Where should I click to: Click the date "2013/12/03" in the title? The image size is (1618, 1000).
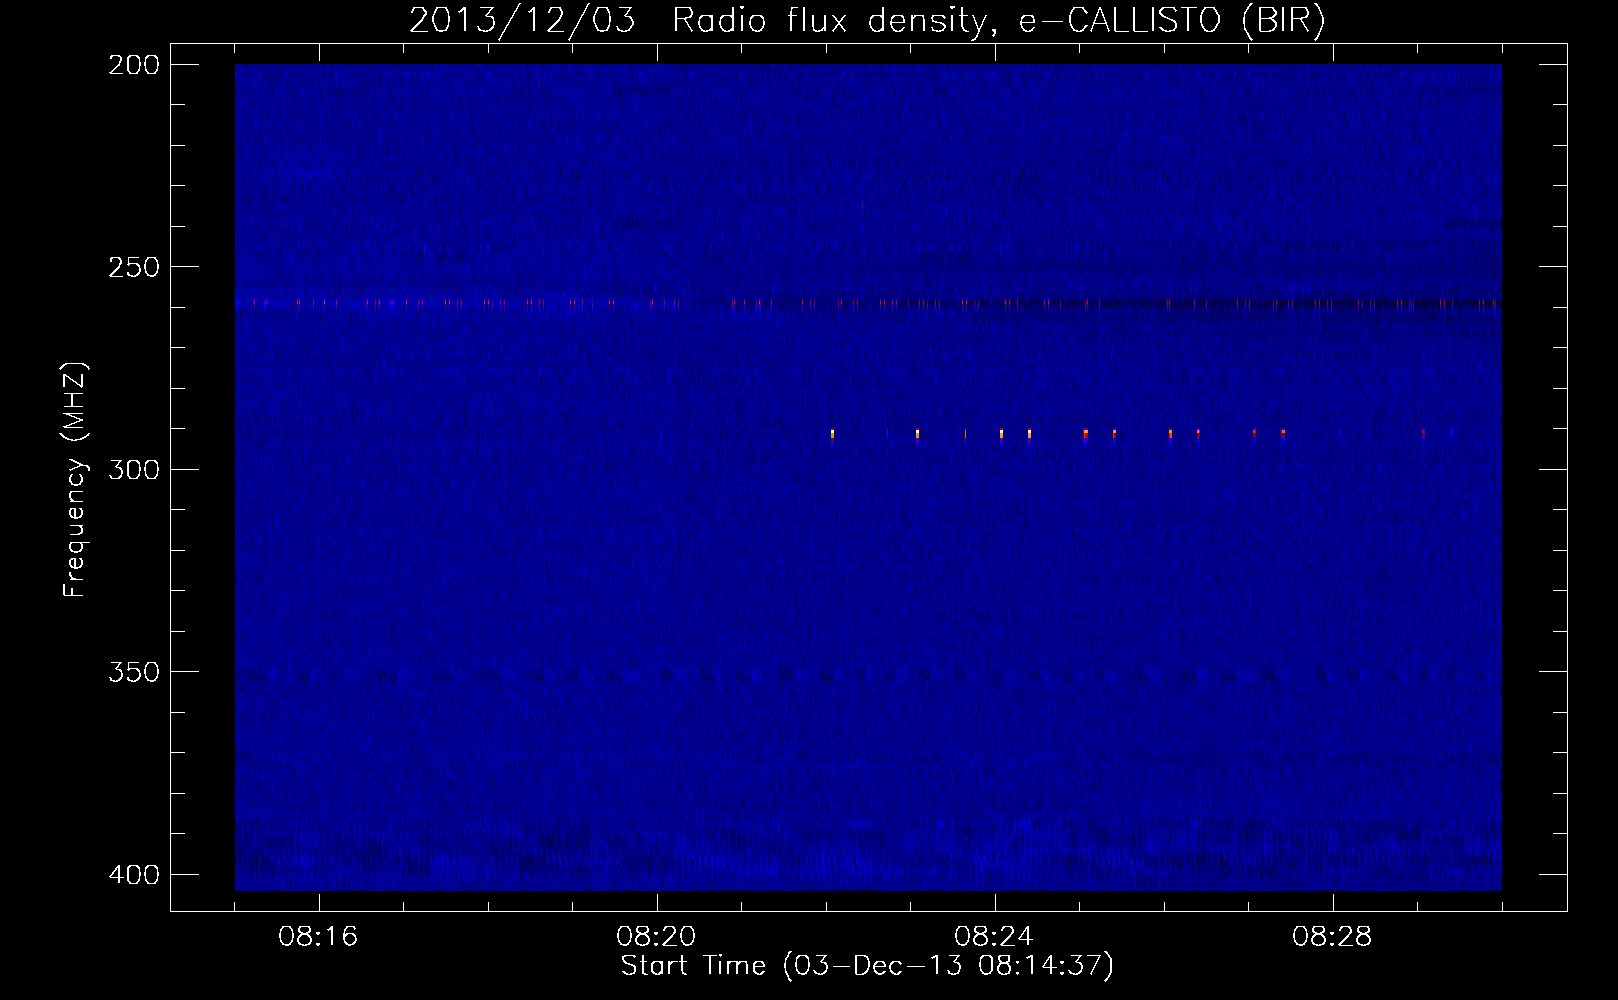tap(522, 21)
